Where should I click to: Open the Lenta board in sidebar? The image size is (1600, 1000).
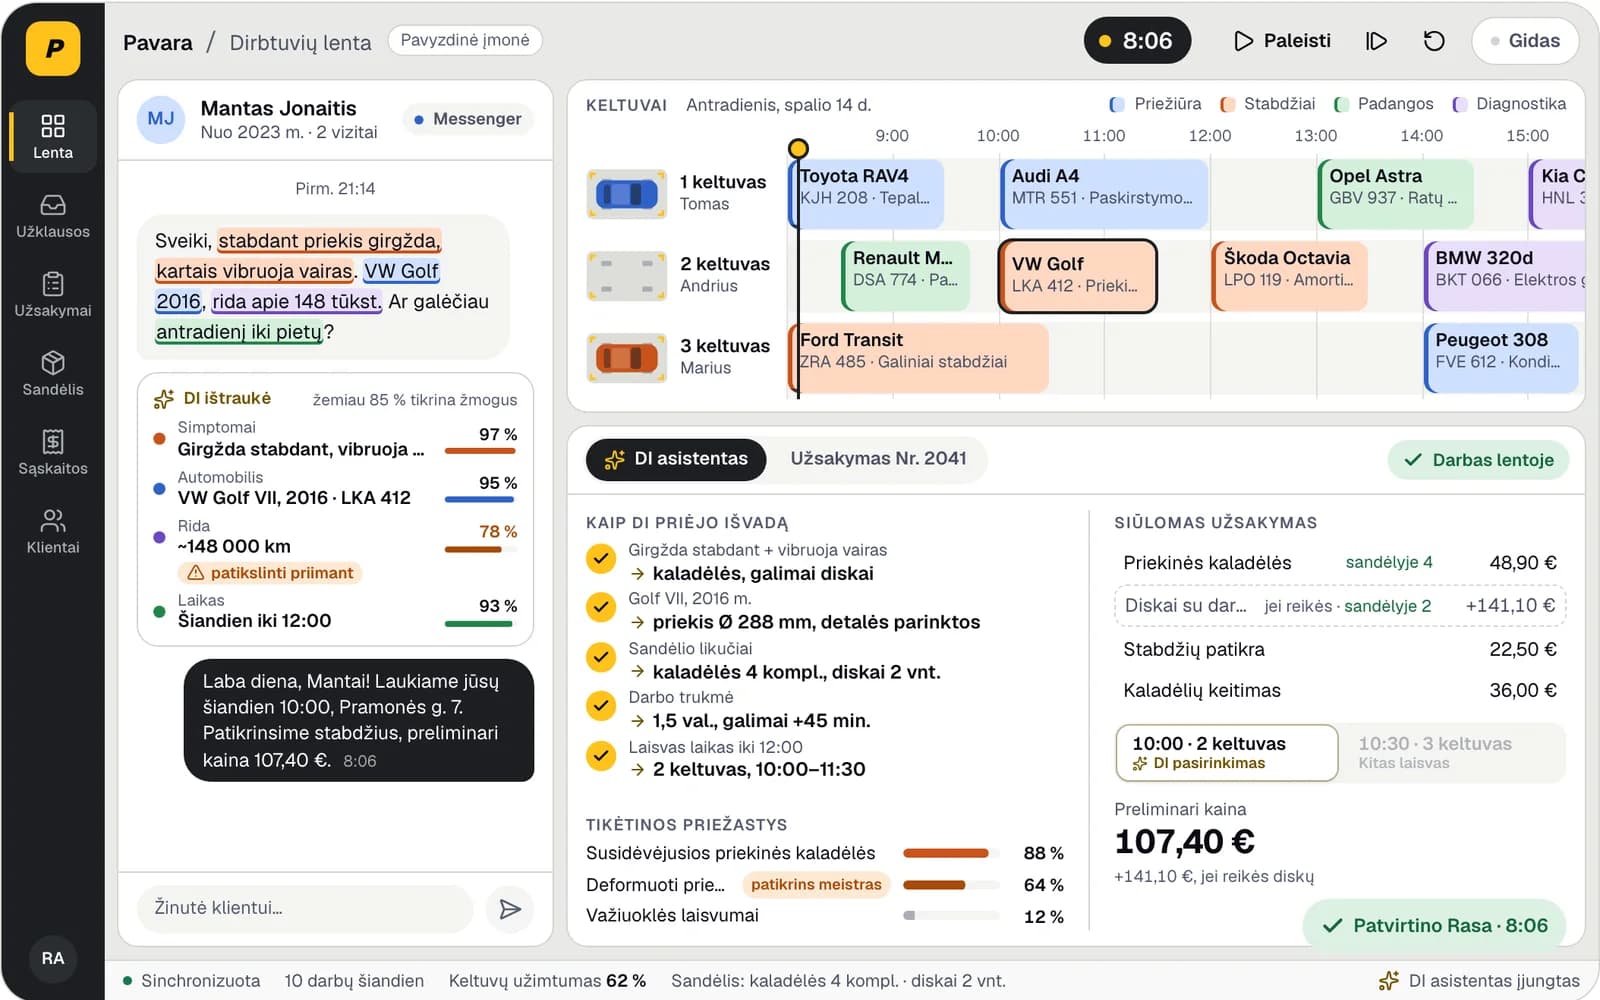click(53, 136)
